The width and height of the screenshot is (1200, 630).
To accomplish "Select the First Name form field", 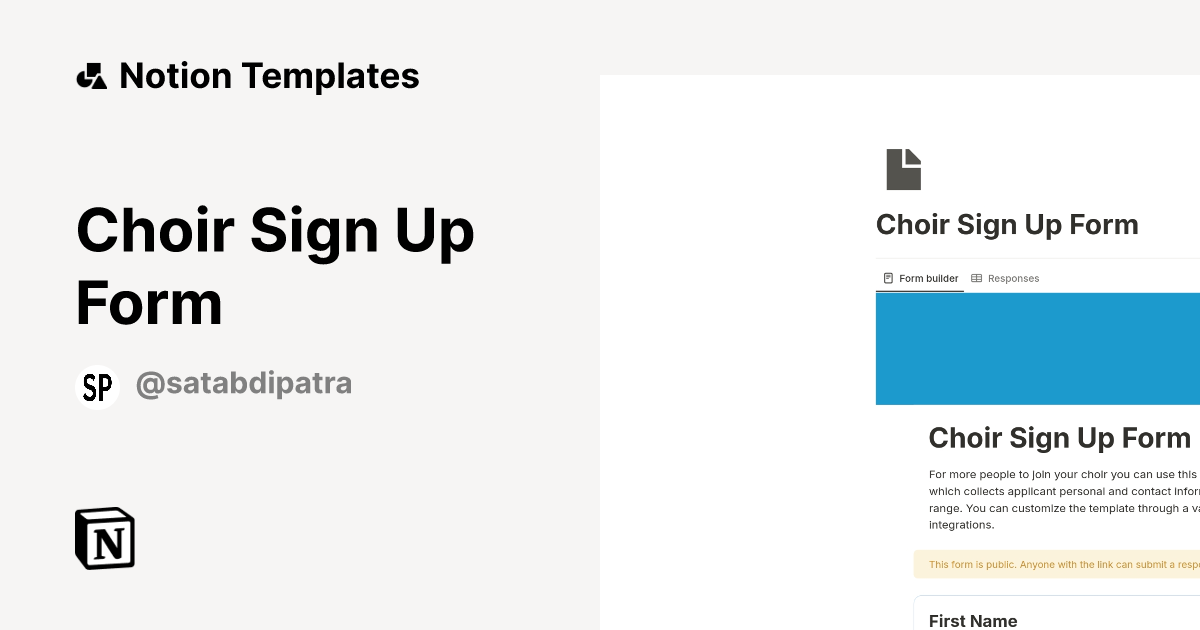I will [x=973, y=621].
